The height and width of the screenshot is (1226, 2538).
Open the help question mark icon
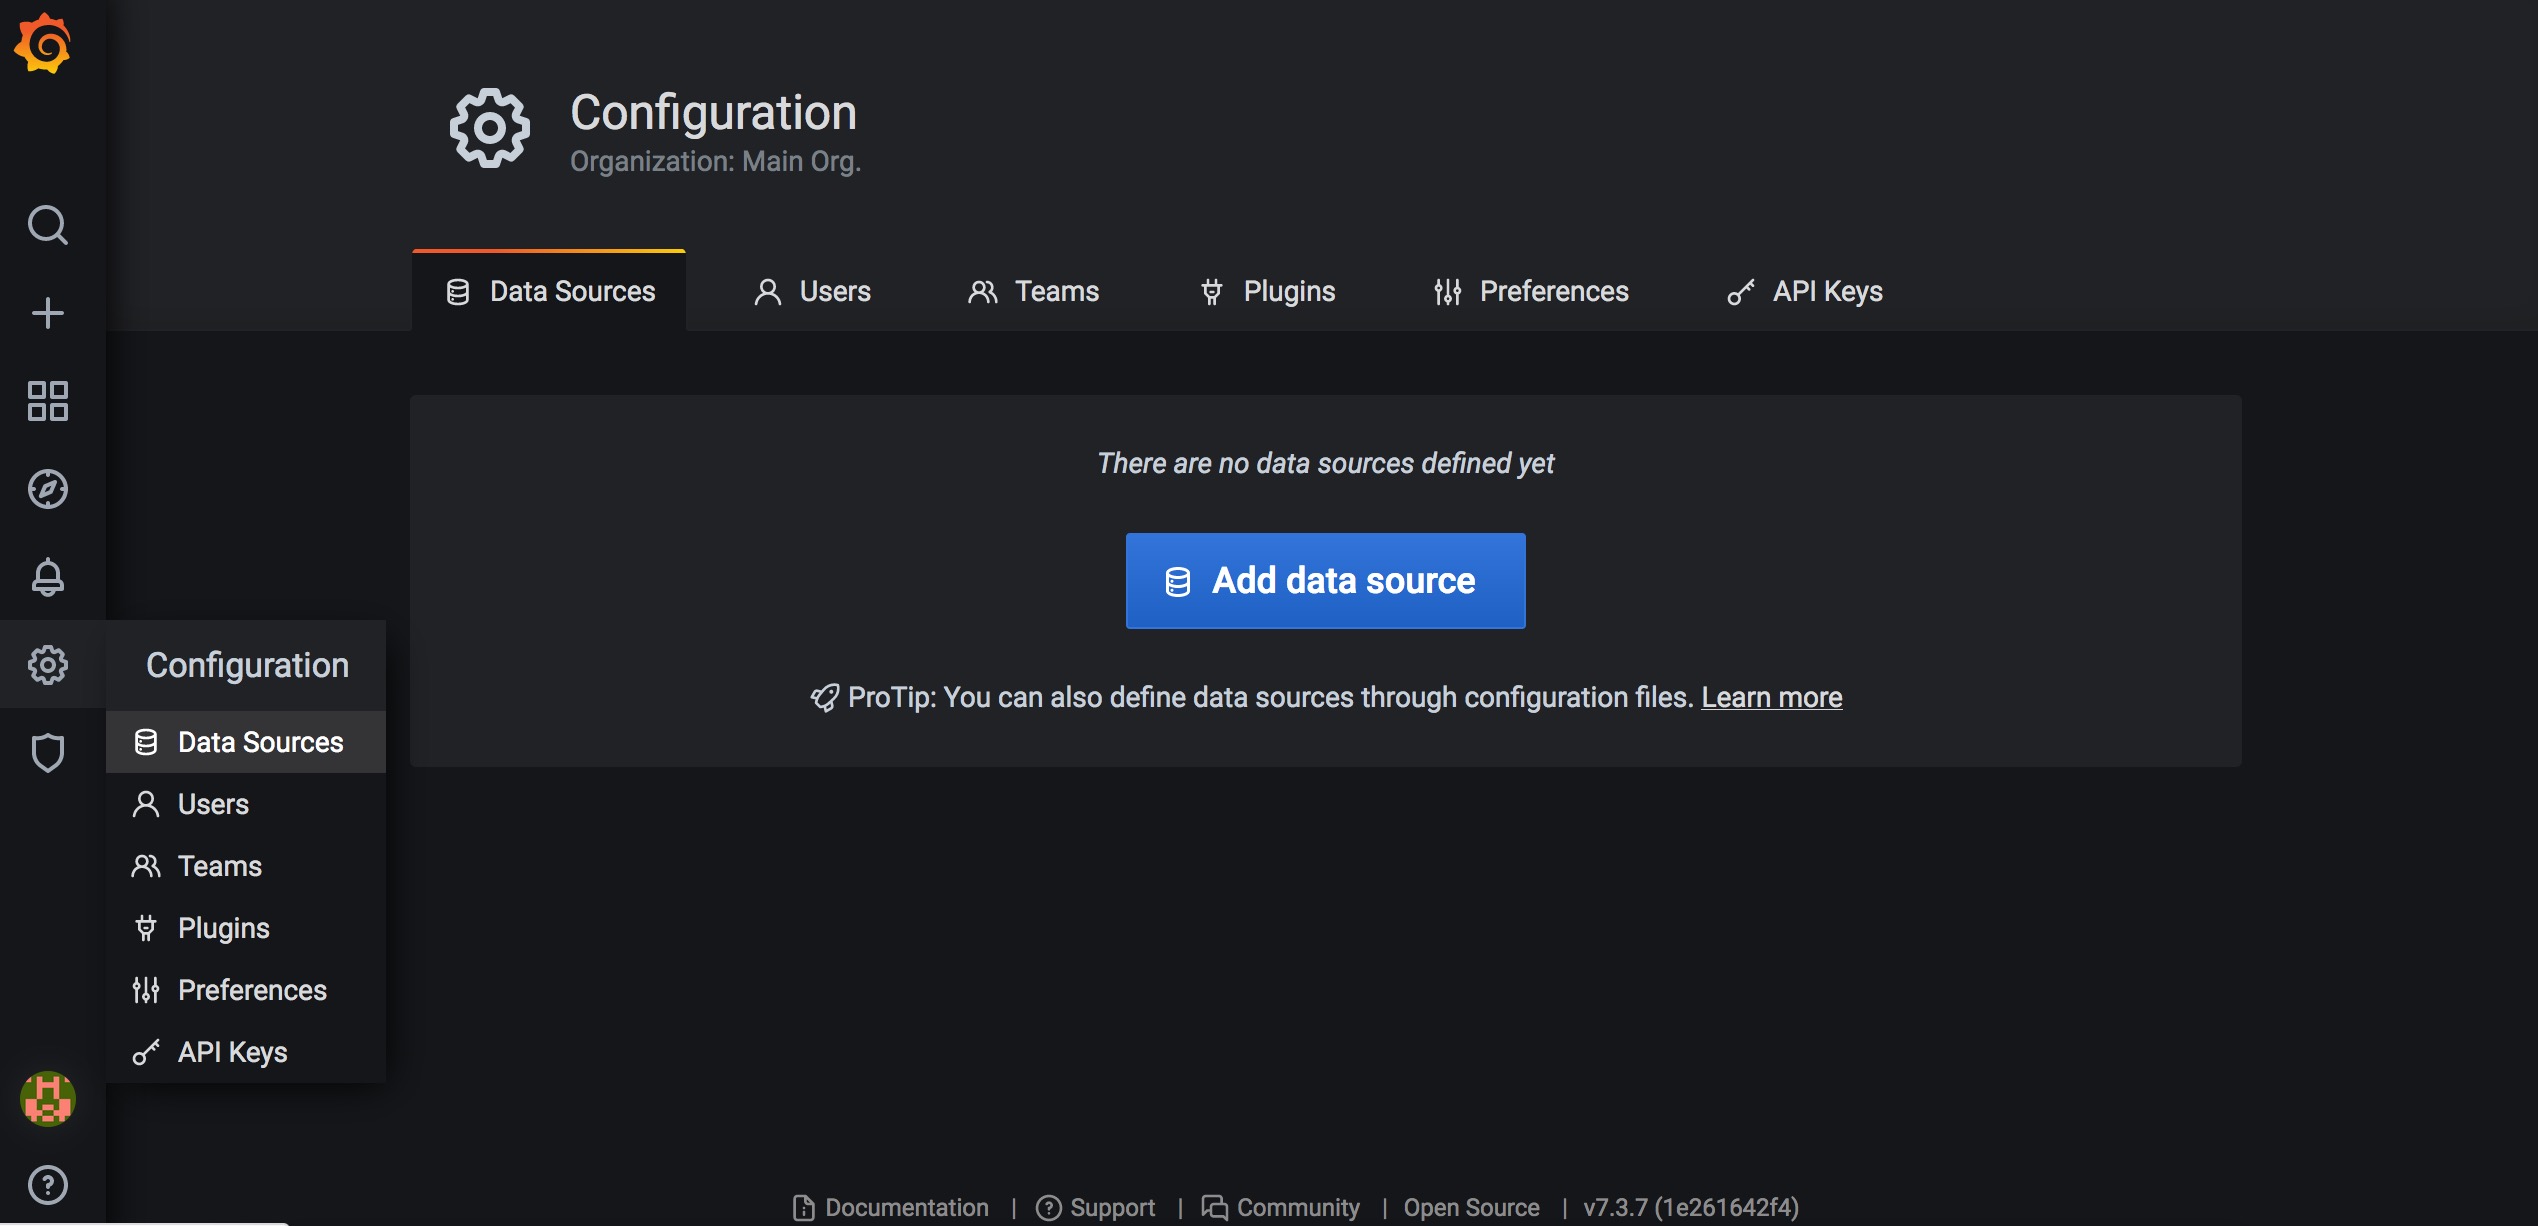click(47, 1185)
